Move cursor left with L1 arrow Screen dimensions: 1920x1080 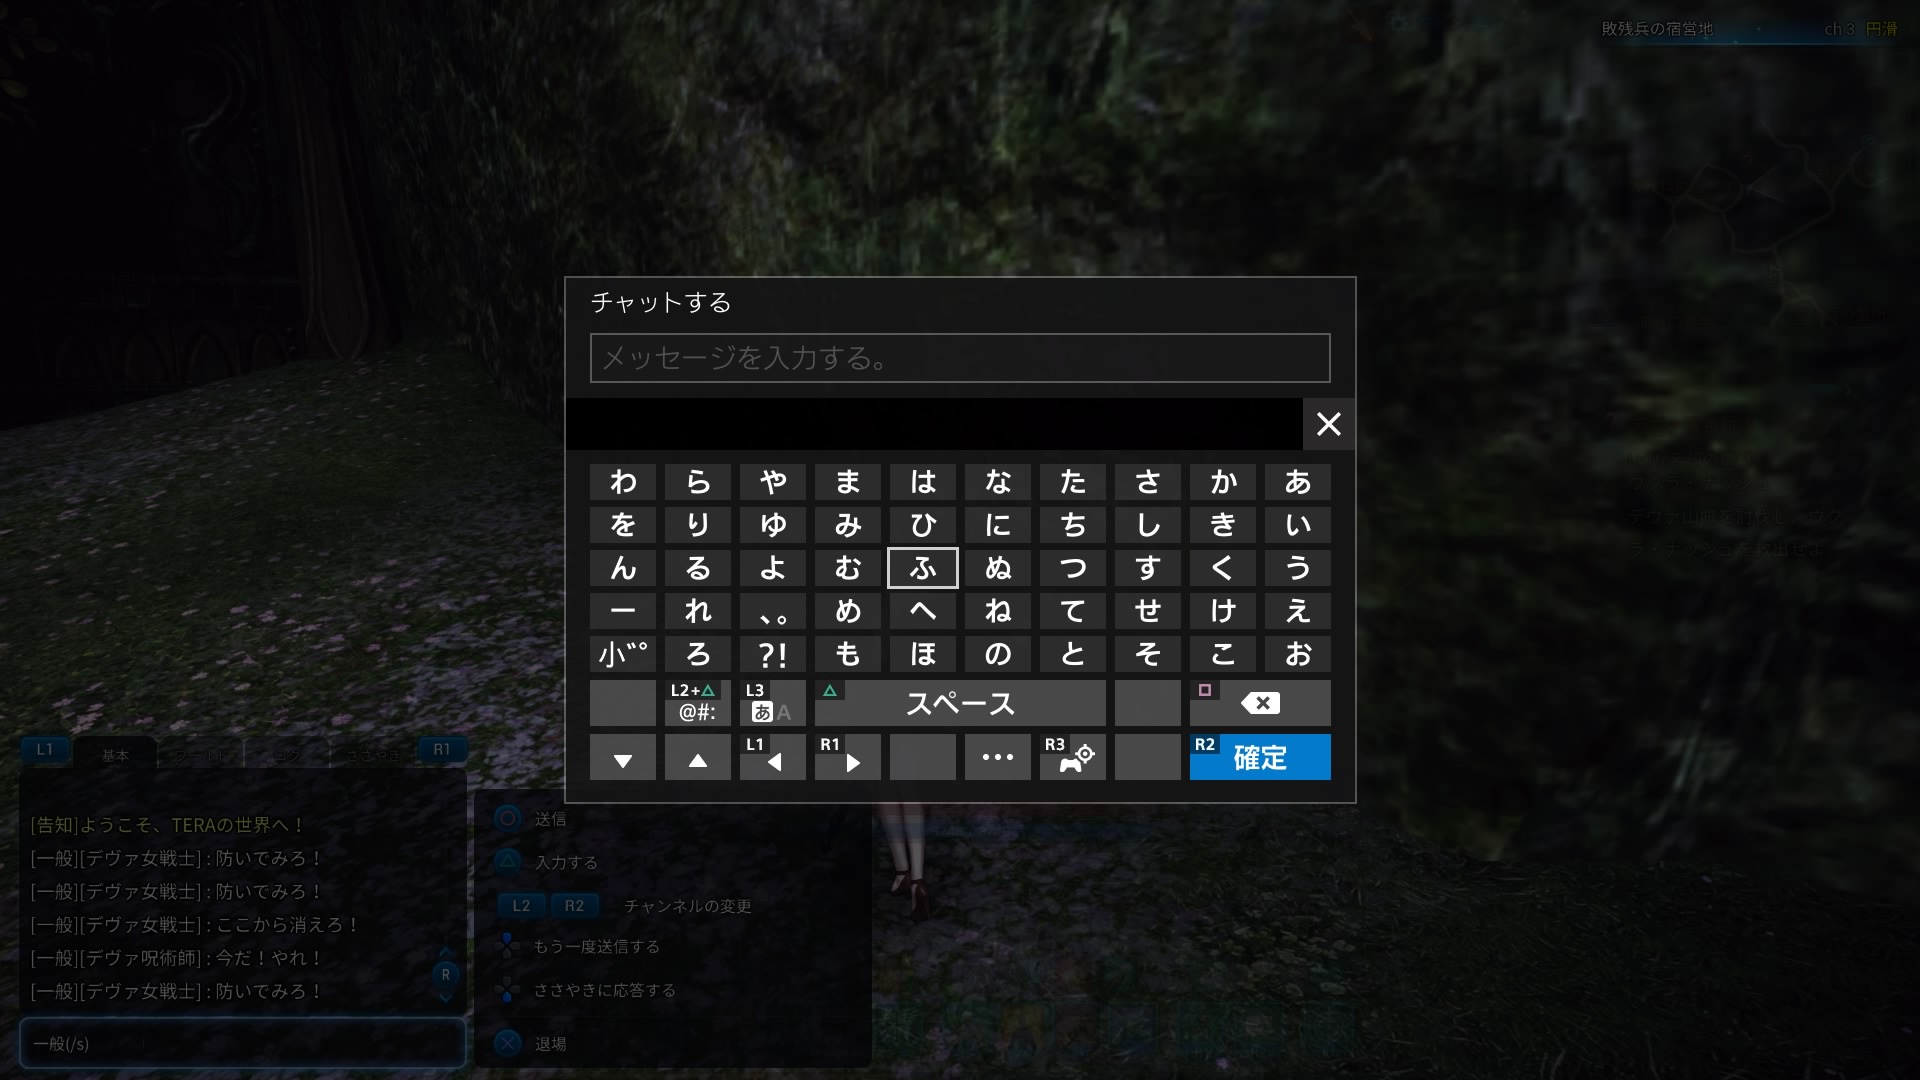pos(773,757)
